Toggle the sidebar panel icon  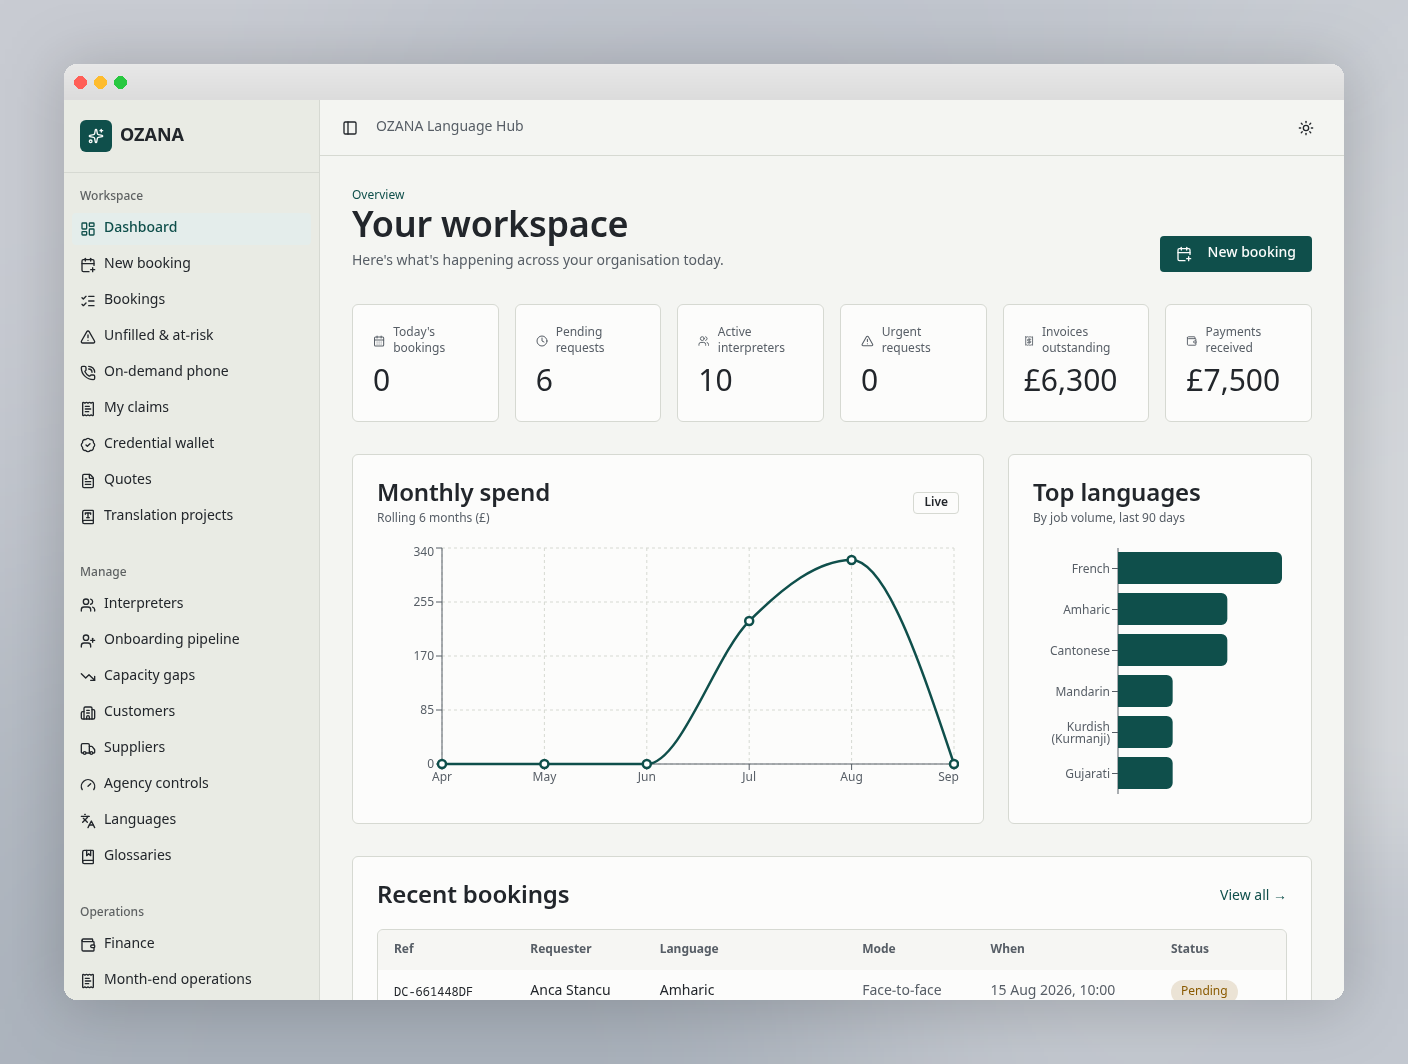coord(350,128)
